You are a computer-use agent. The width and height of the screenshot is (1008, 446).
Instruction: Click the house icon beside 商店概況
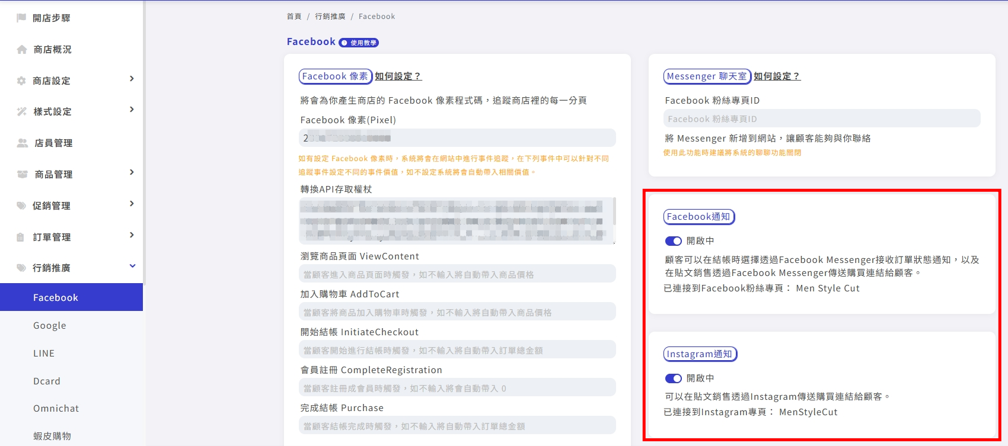(21, 49)
